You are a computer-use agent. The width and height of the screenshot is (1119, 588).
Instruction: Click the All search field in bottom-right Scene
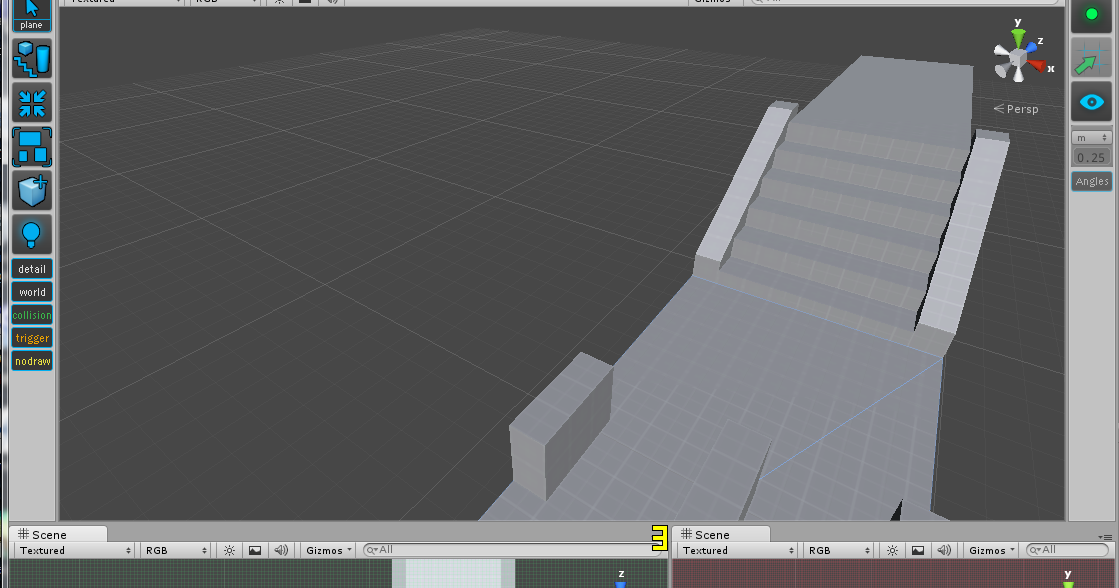pyautogui.click(x=1067, y=549)
